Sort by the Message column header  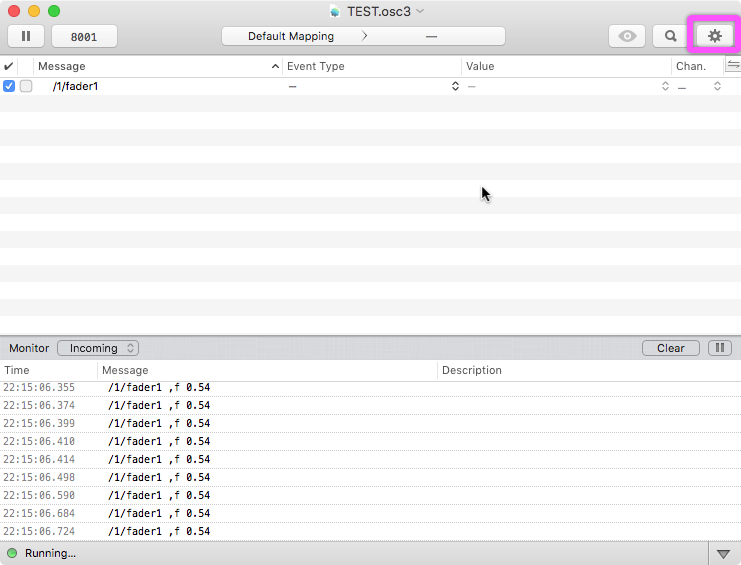(x=150, y=66)
